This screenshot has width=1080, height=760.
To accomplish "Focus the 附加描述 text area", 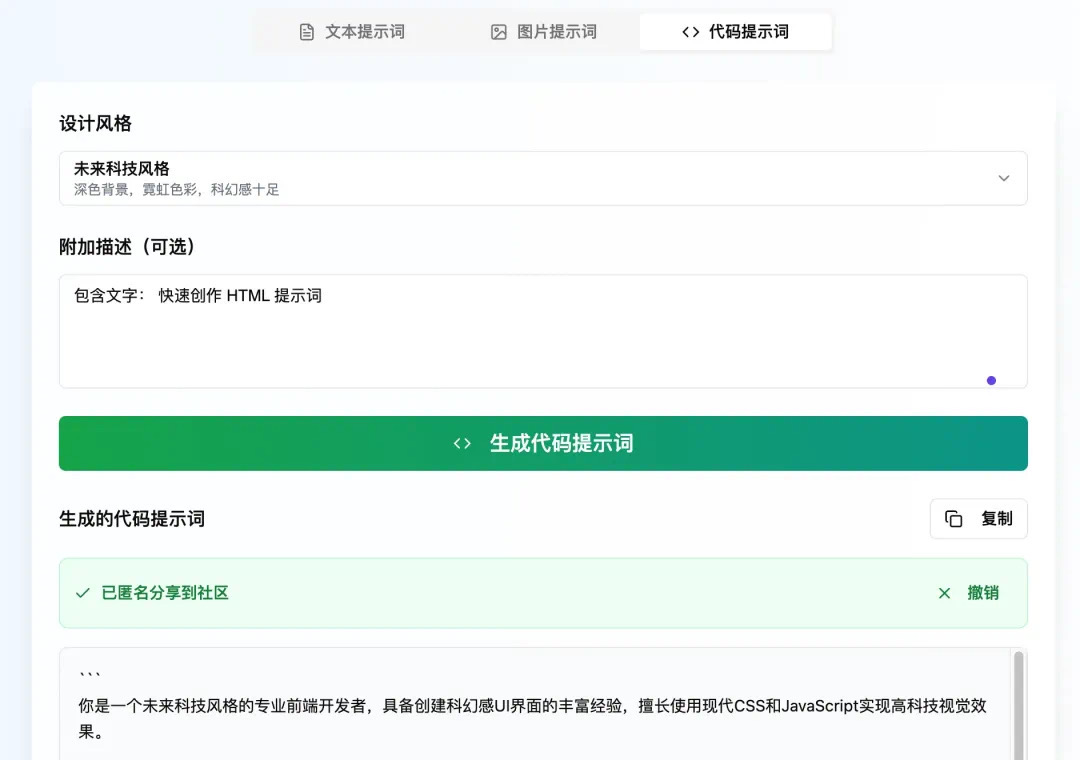I will tap(542, 335).
